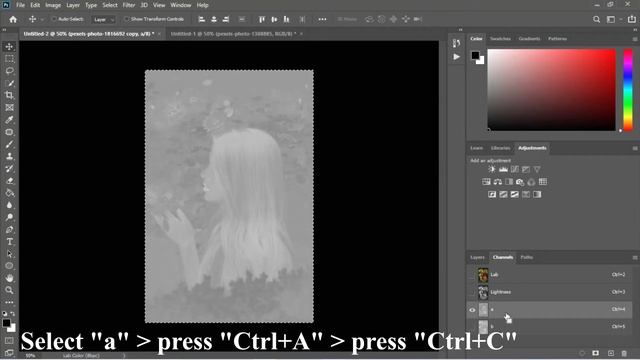Open the Search icon in the options bar

[596, 19]
